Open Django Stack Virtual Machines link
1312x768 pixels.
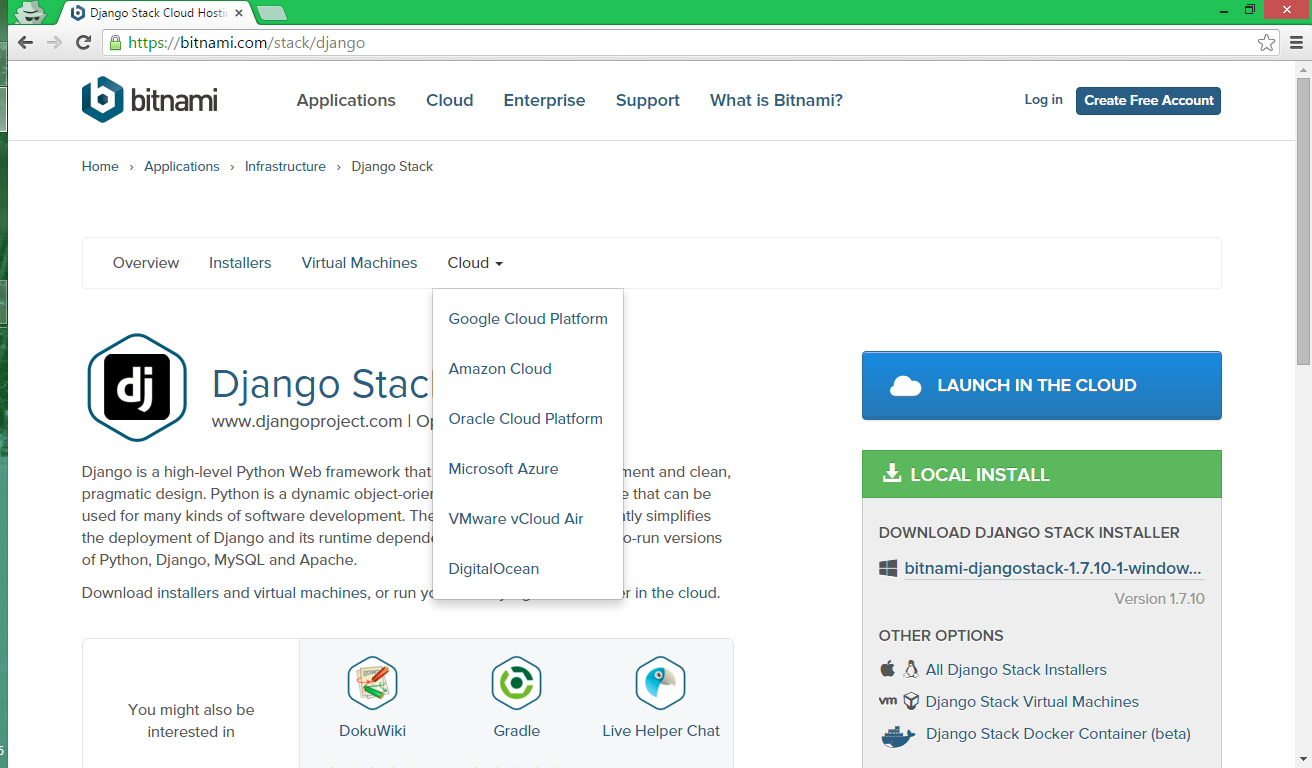[1032, 702]
